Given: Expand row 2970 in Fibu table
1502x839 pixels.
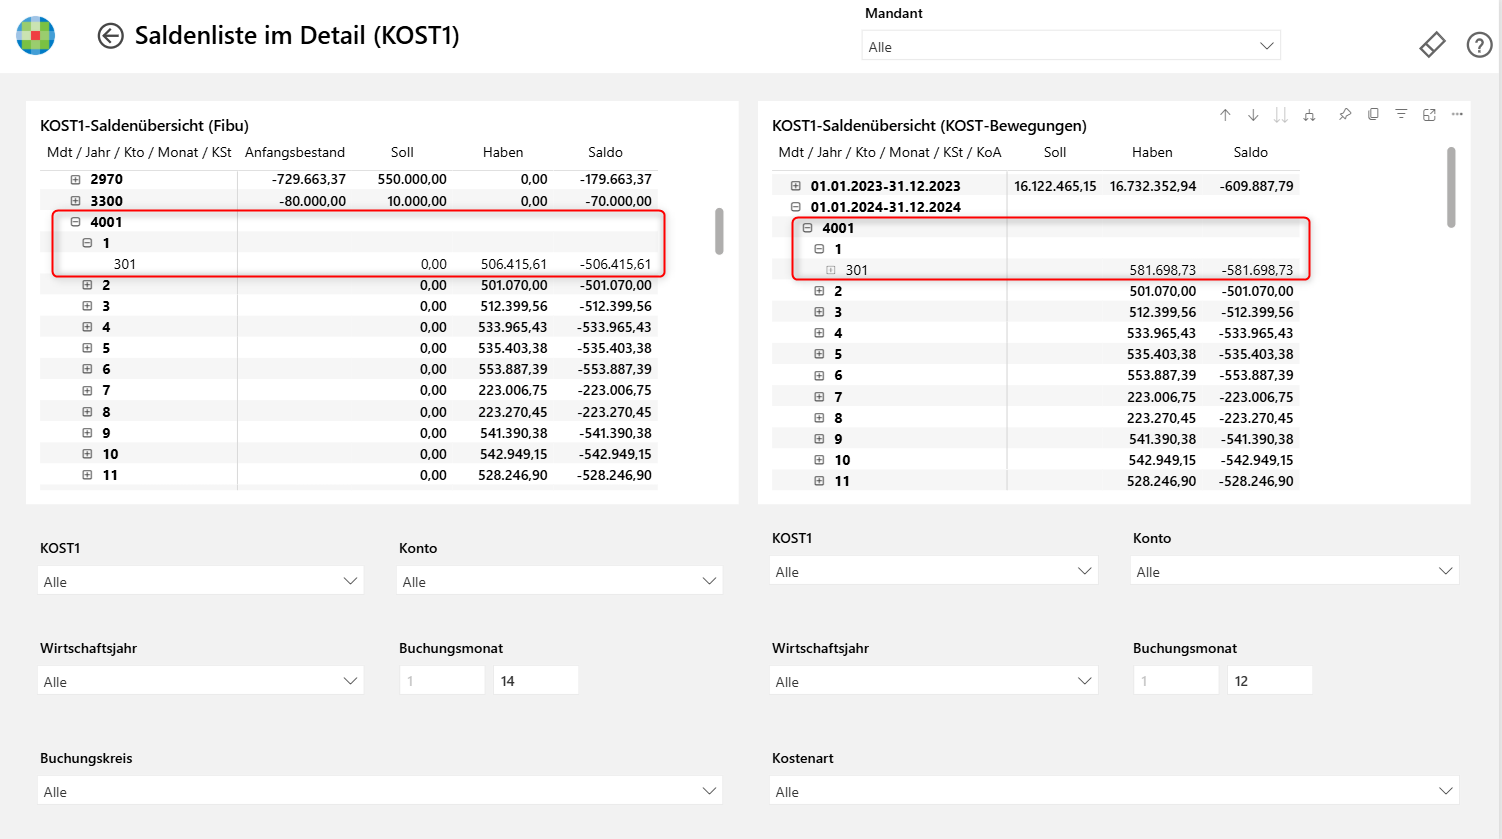Looking at the screenshot, I should 75,180.
